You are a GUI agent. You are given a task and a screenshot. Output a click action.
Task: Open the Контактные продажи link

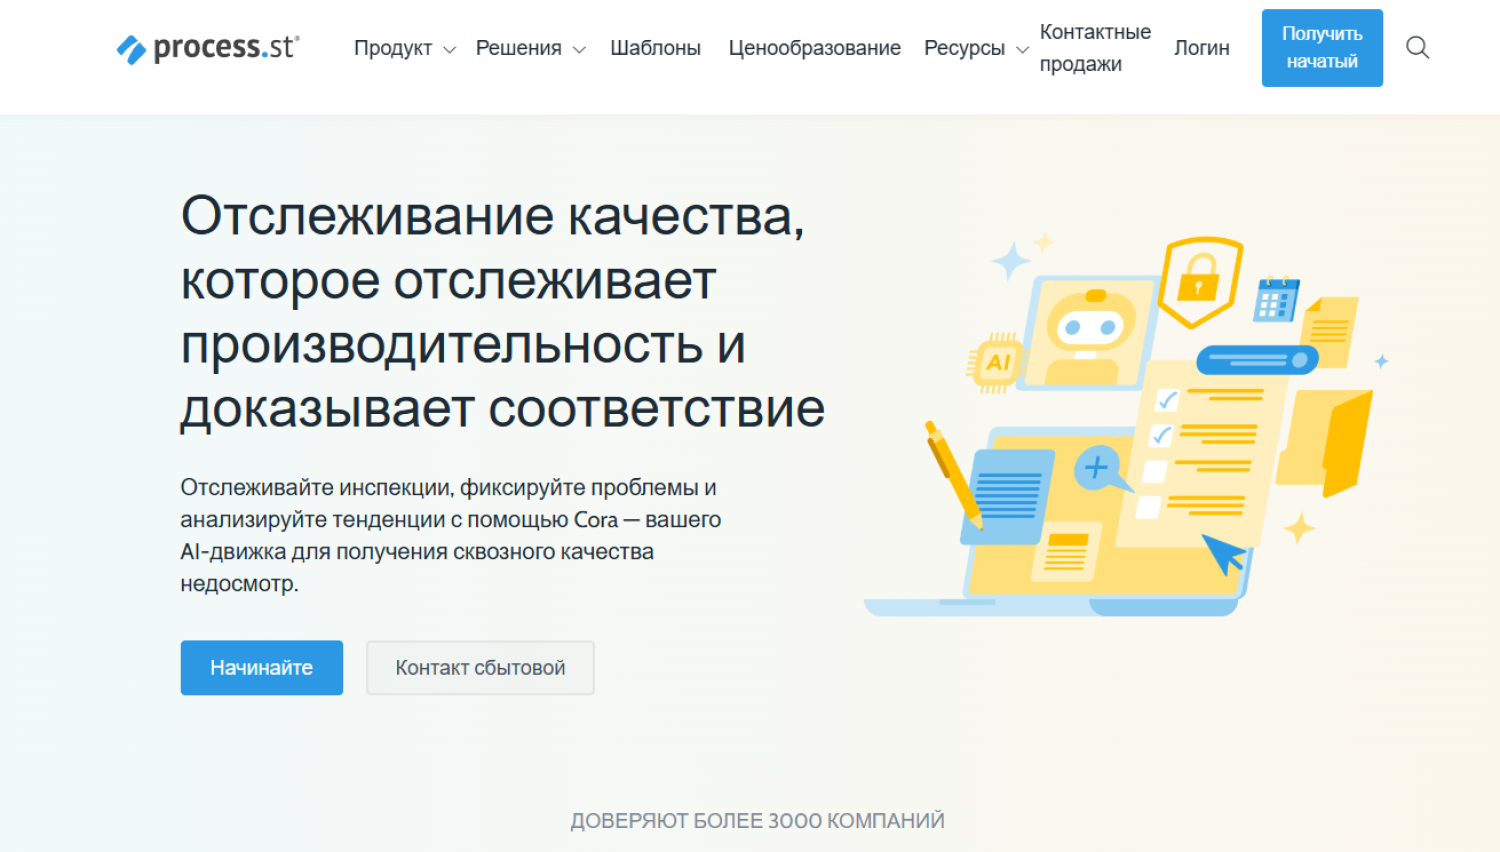[1094, 48]
